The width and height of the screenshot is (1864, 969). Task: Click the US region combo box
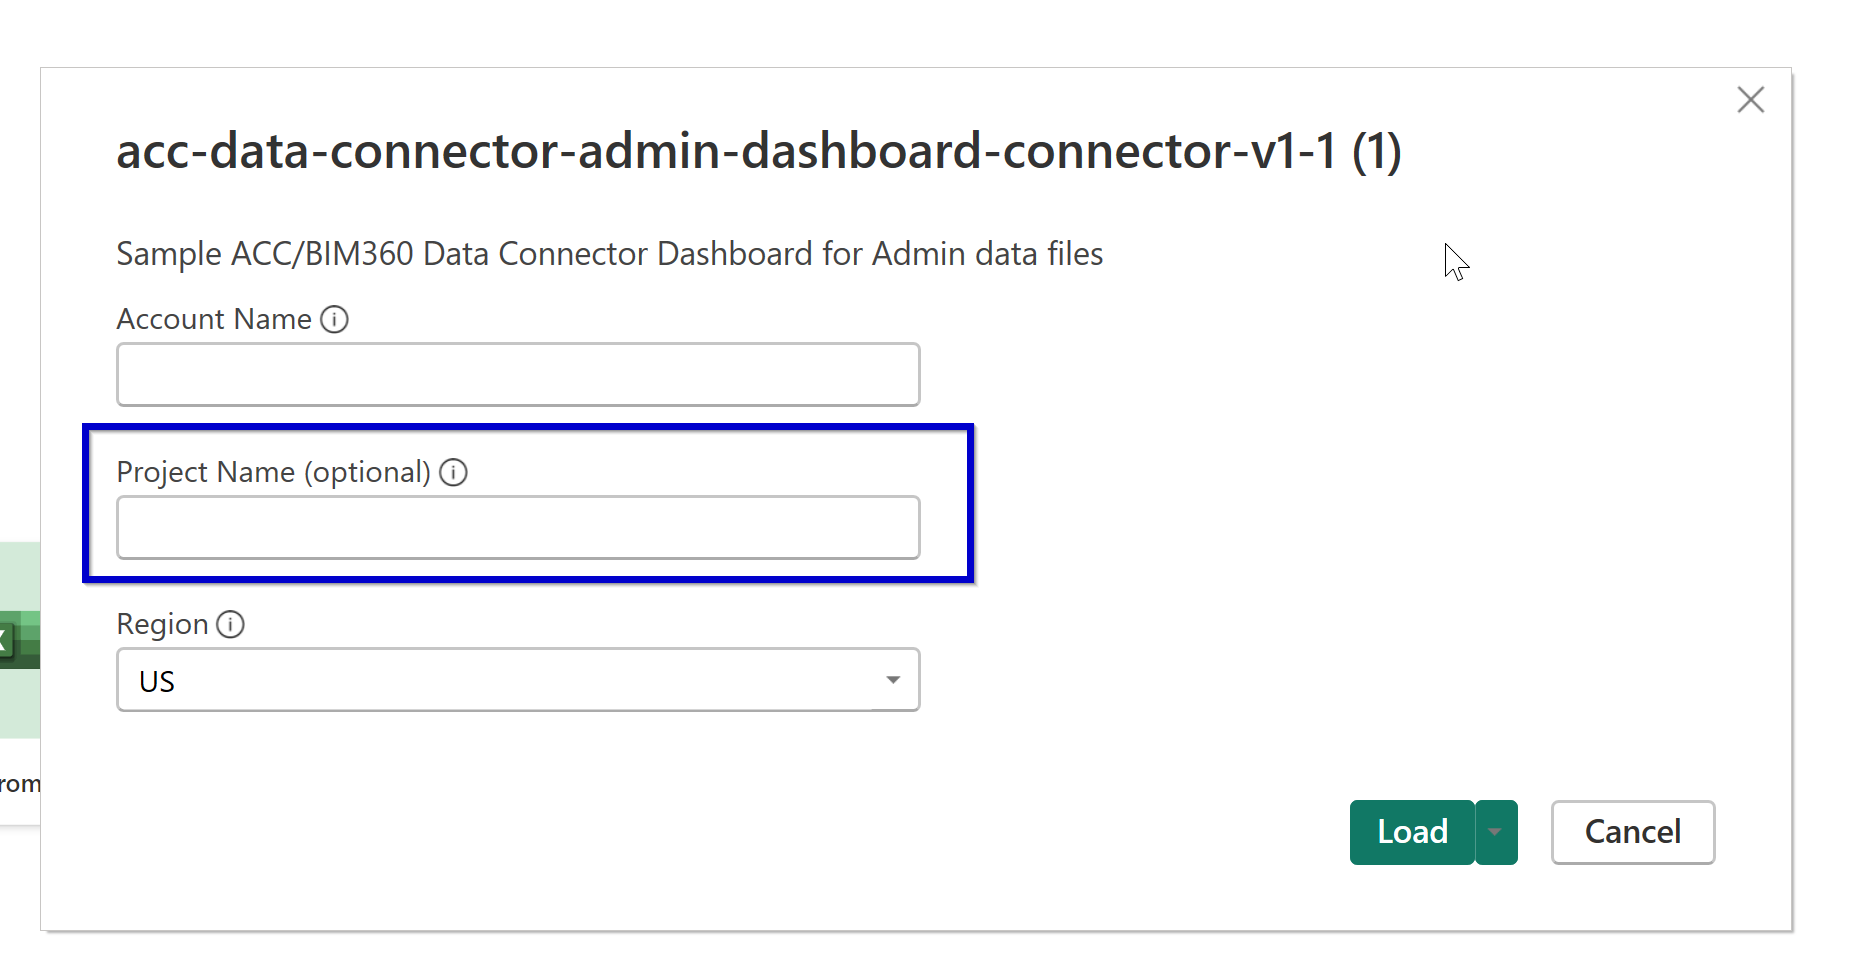pyautogui.click(x=518, y=680)
